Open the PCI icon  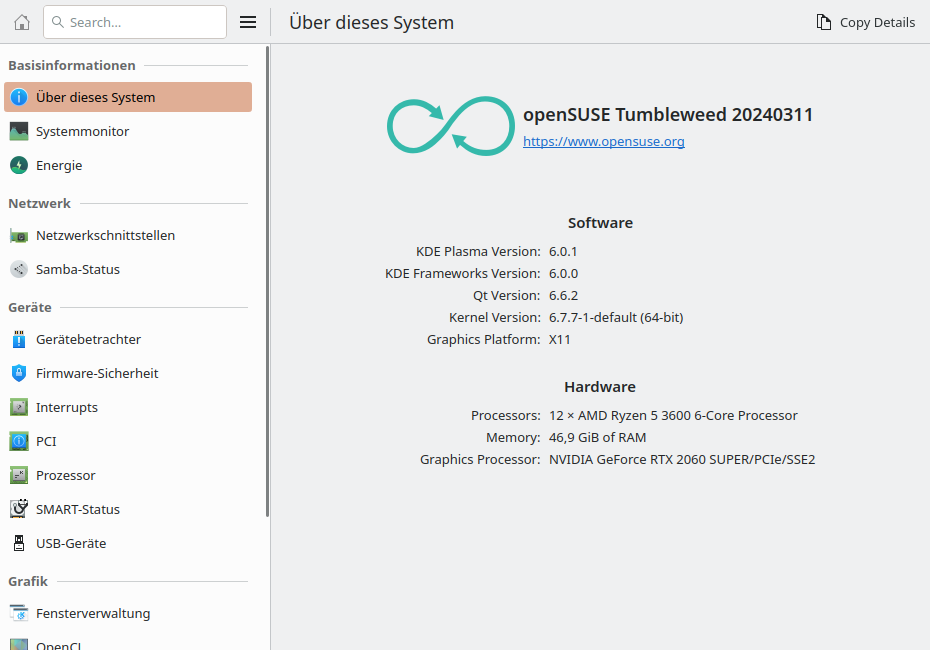point(19,441)
